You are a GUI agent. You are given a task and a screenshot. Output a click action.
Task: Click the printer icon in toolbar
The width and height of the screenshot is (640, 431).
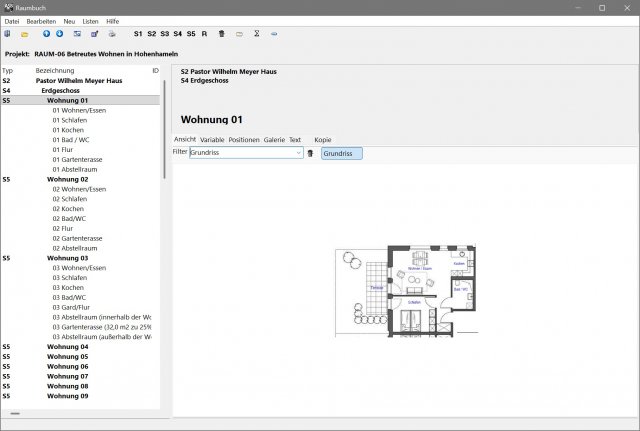pyautogui.click(x=112, y=34)
